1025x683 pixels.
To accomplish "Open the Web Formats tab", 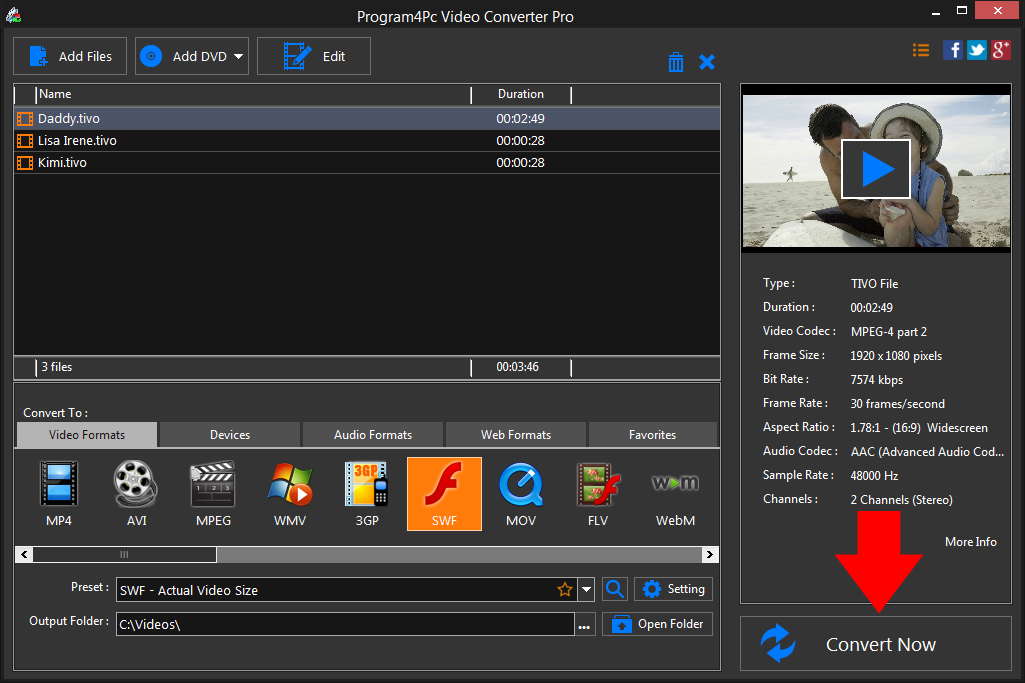I will click(x=516, y=435).
